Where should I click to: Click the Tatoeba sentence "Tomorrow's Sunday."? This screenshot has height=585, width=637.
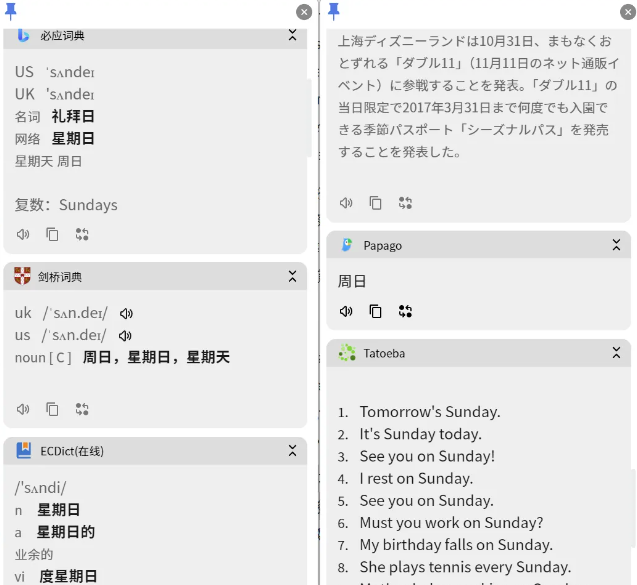430,412
